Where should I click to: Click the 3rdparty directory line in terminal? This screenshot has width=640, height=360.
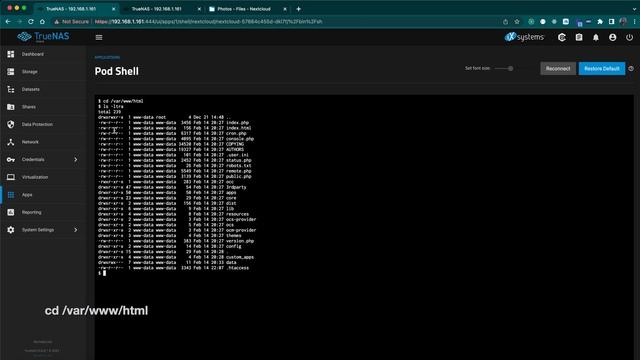[x=172, y=187]
